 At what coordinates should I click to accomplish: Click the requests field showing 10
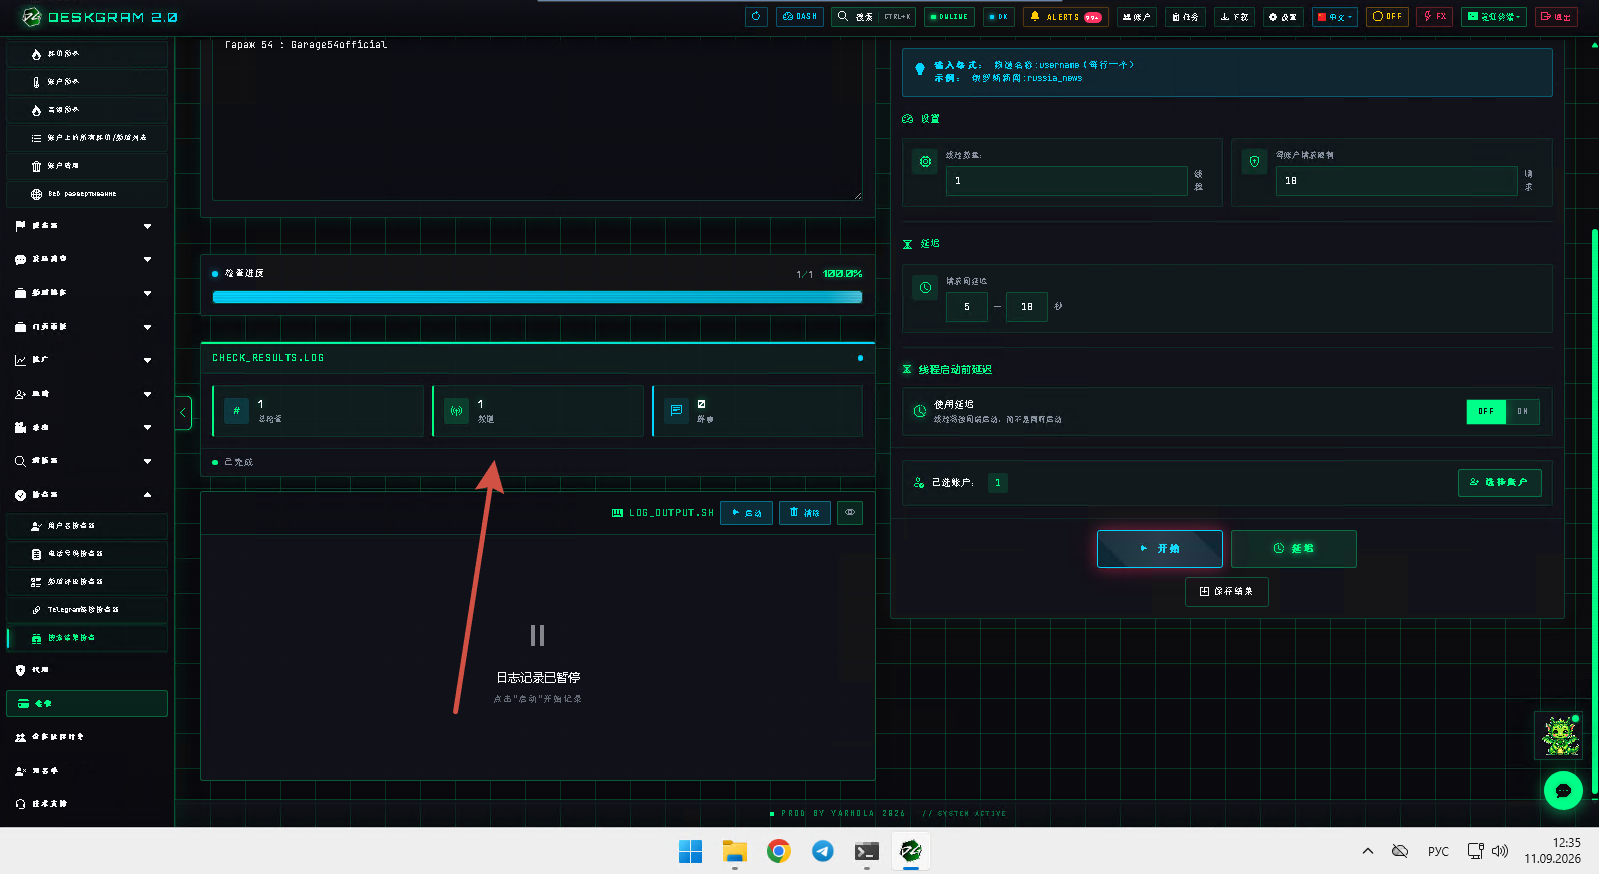[1396, 181]
